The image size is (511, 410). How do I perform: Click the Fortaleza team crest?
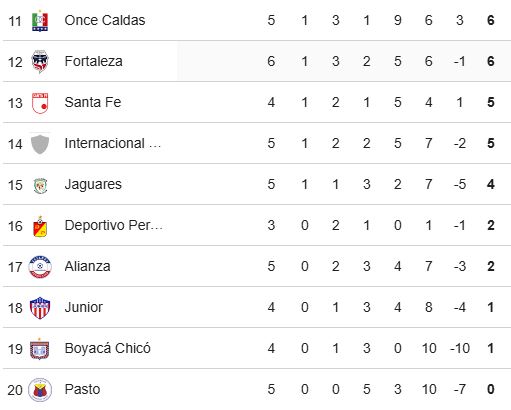click(x=40, y=62)
